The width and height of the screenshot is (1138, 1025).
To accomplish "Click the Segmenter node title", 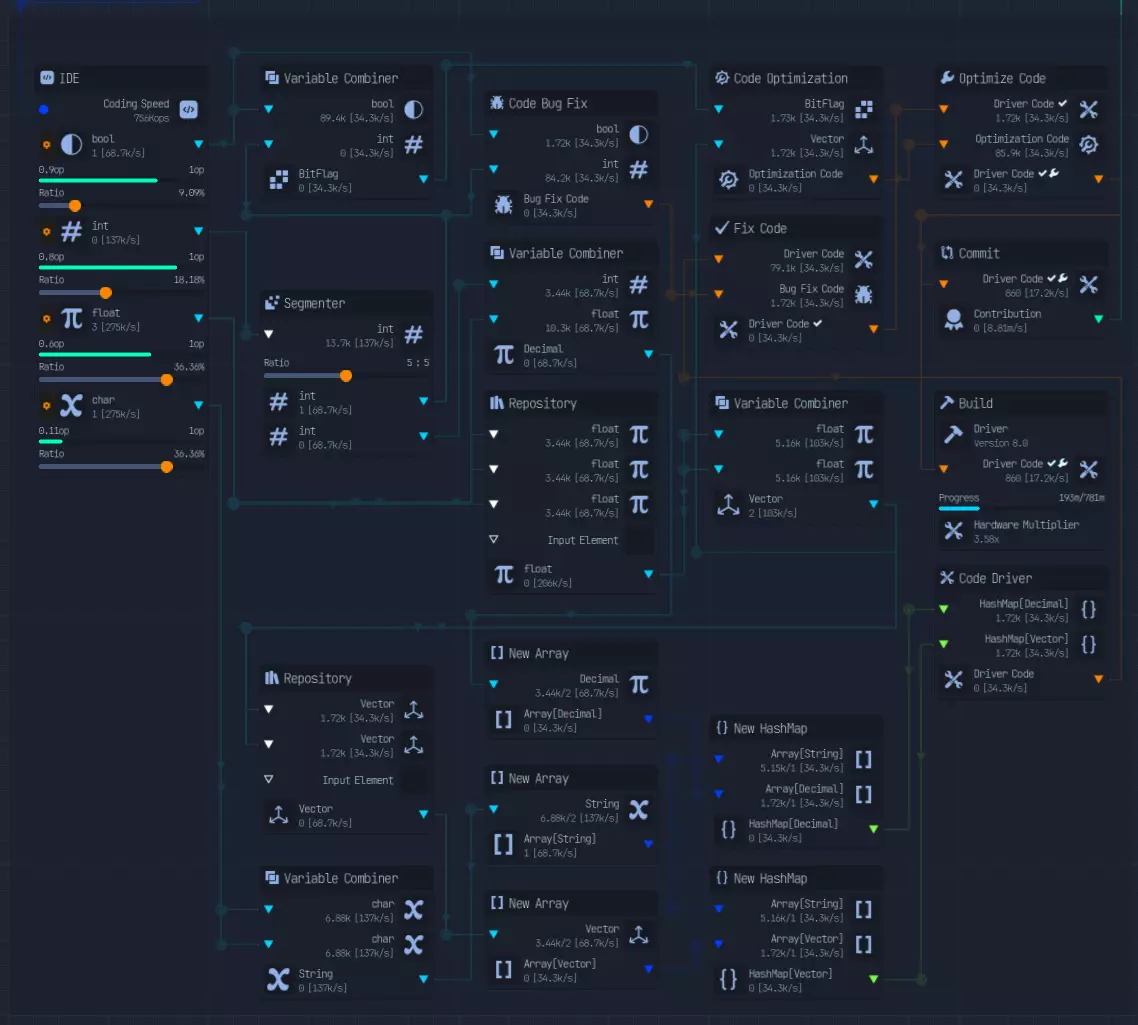I will point(314,303).
